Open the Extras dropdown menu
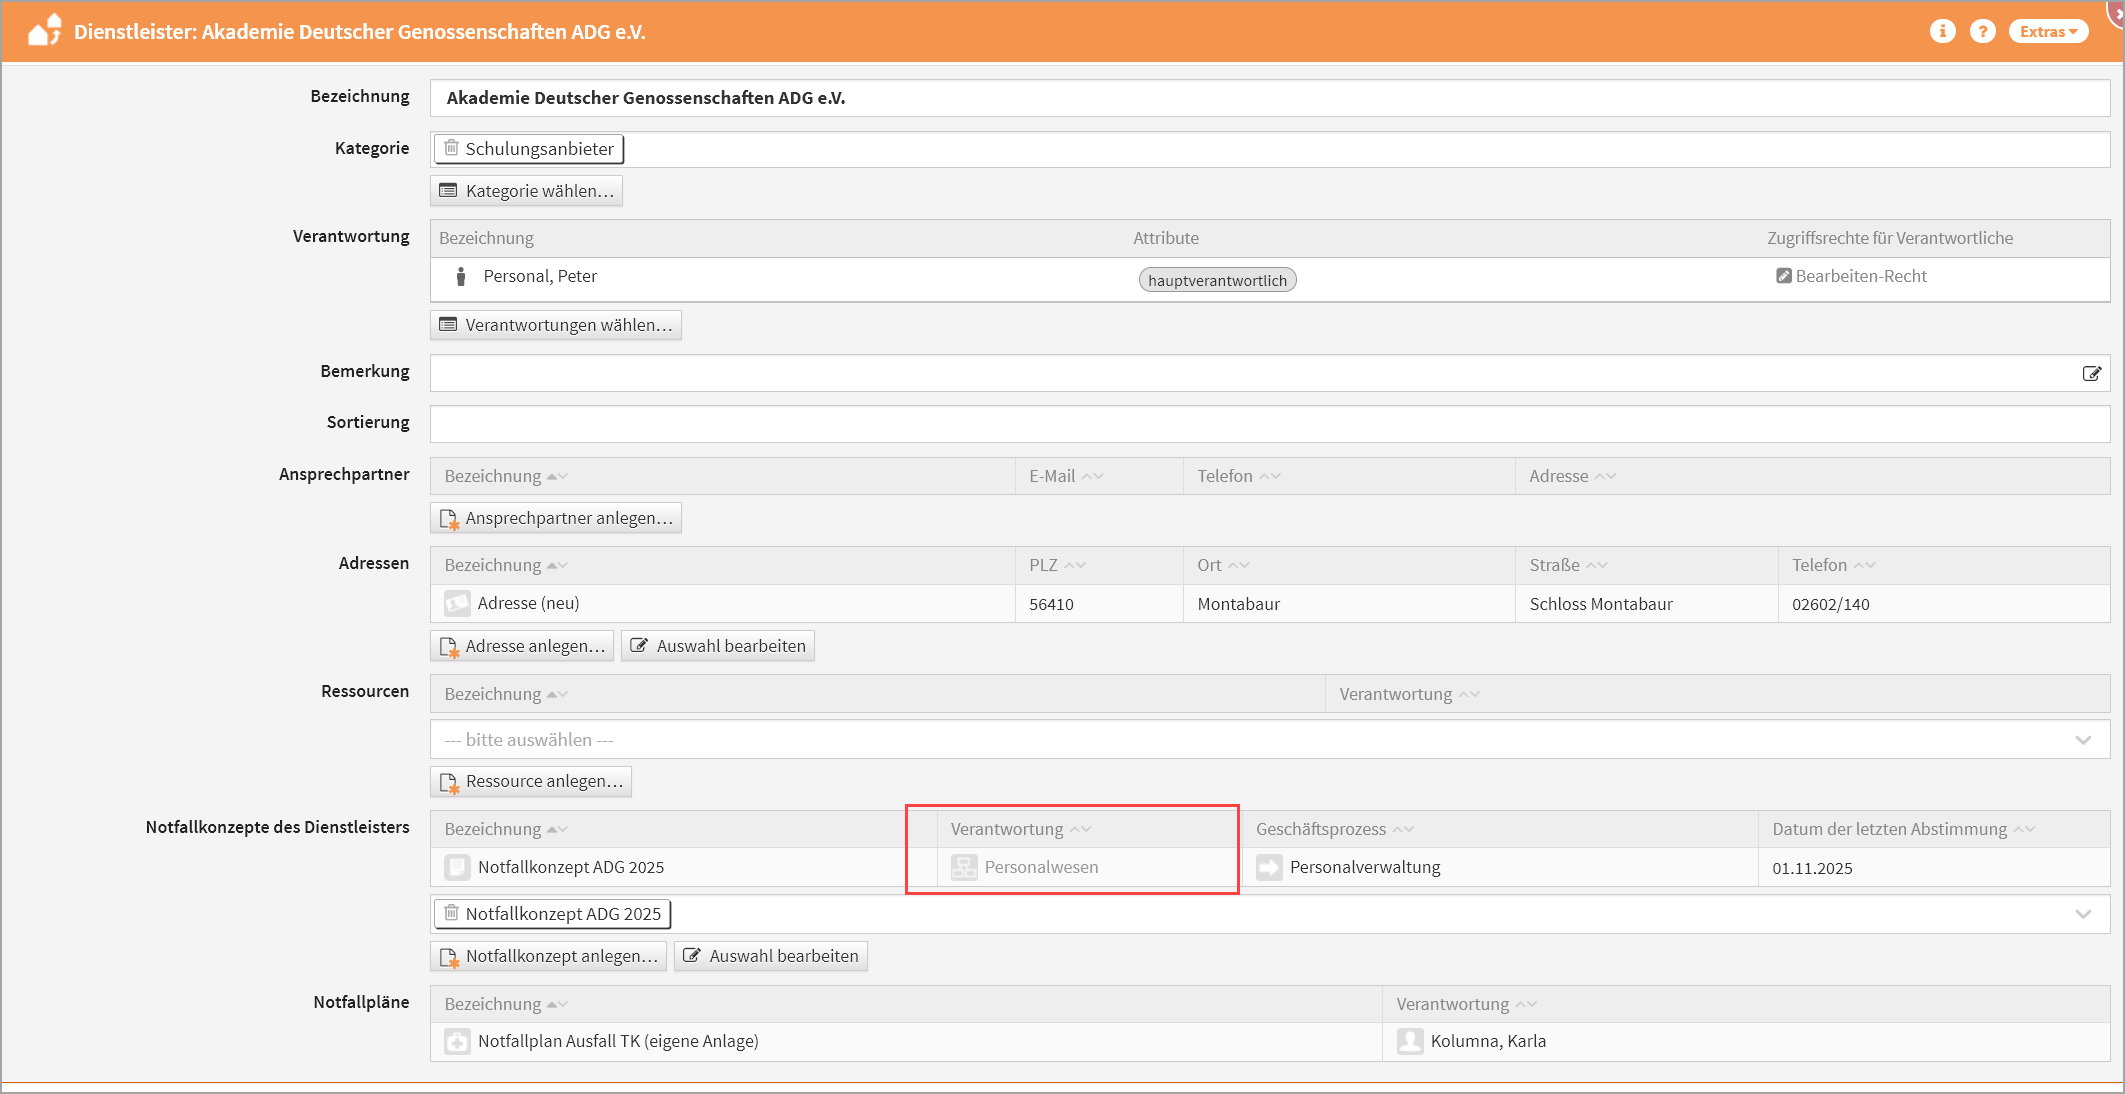 tap(2047, 31)
